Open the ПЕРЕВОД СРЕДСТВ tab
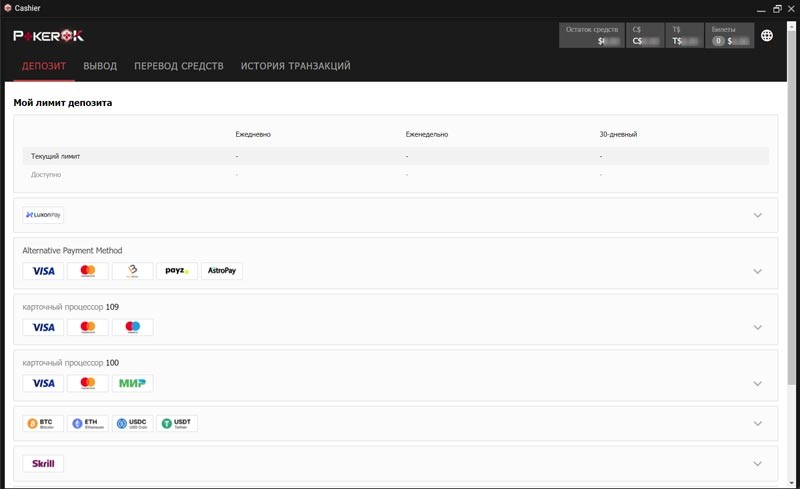This screenshot has height=489, width=800. (x=178, y=66)
